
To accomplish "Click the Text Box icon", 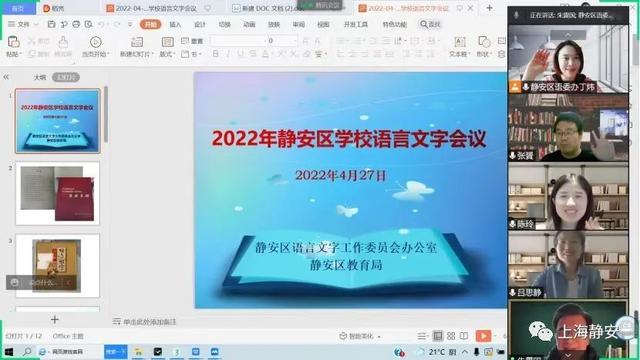I will [x=460, y=42].
